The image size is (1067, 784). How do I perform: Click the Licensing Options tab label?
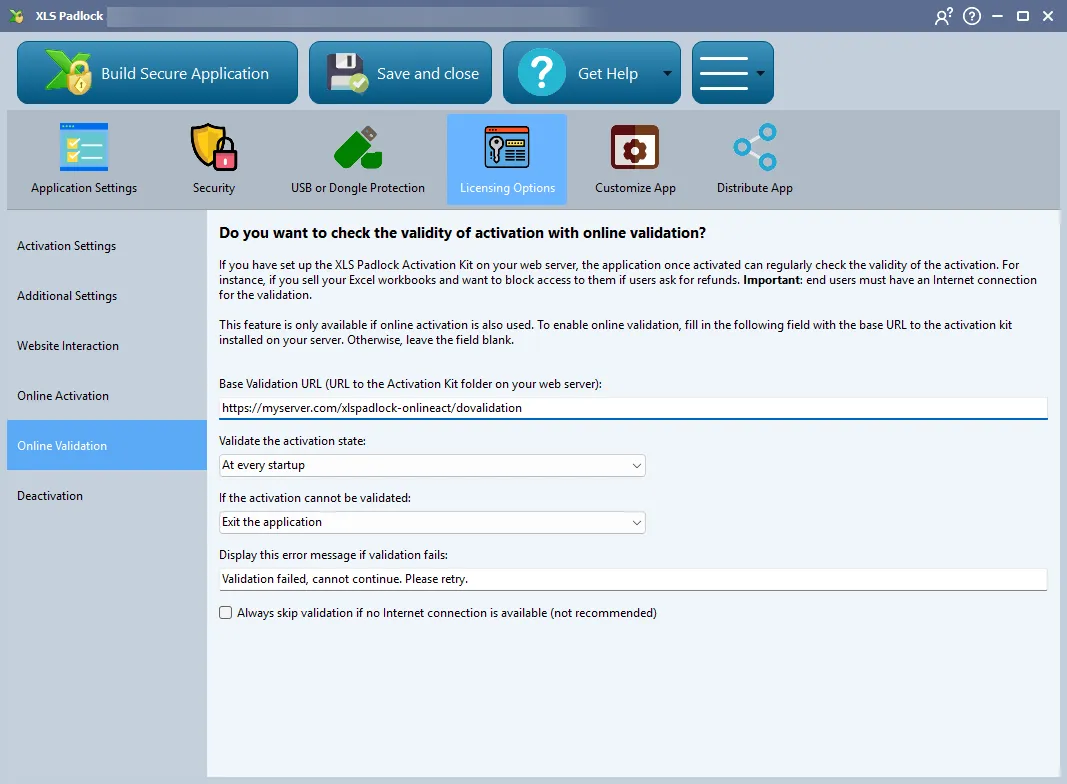tap(508, 188)
